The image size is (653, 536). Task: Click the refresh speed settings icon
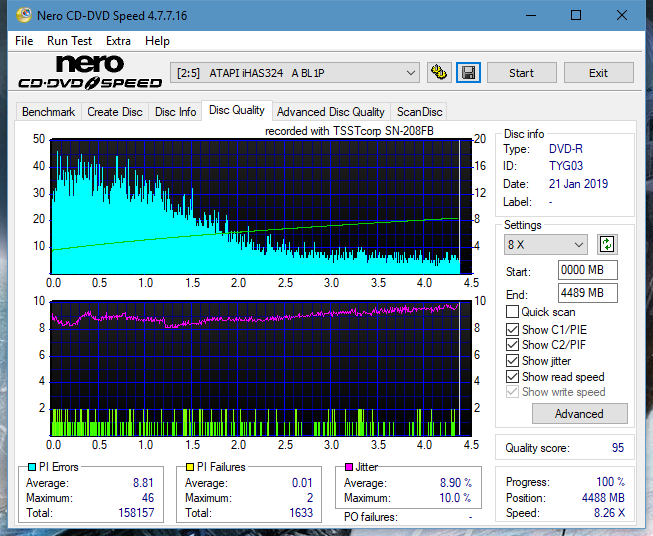tap(607, 244)
